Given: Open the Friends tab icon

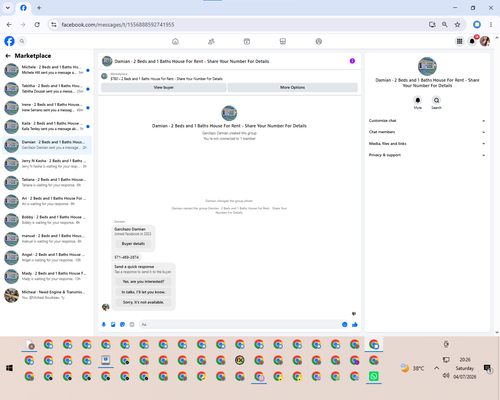Looking at the screenshot, I should 211,41.
